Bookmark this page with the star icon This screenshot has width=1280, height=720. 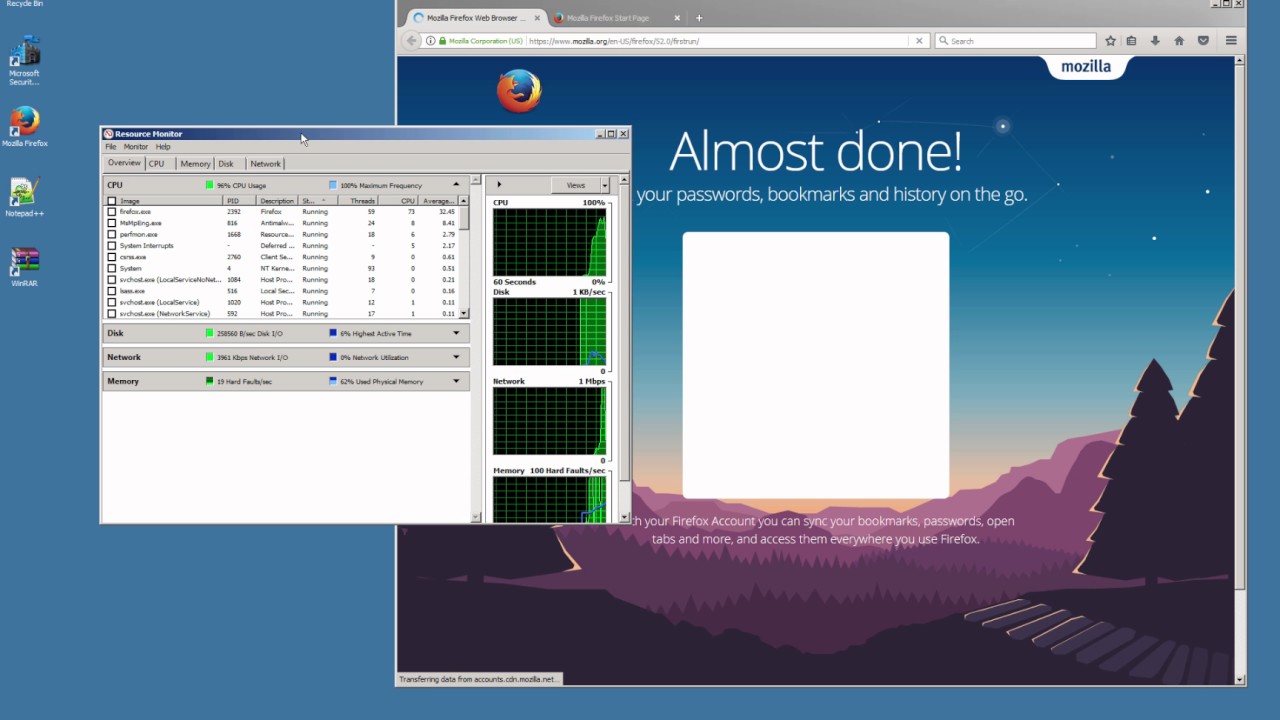(1110, 41)
